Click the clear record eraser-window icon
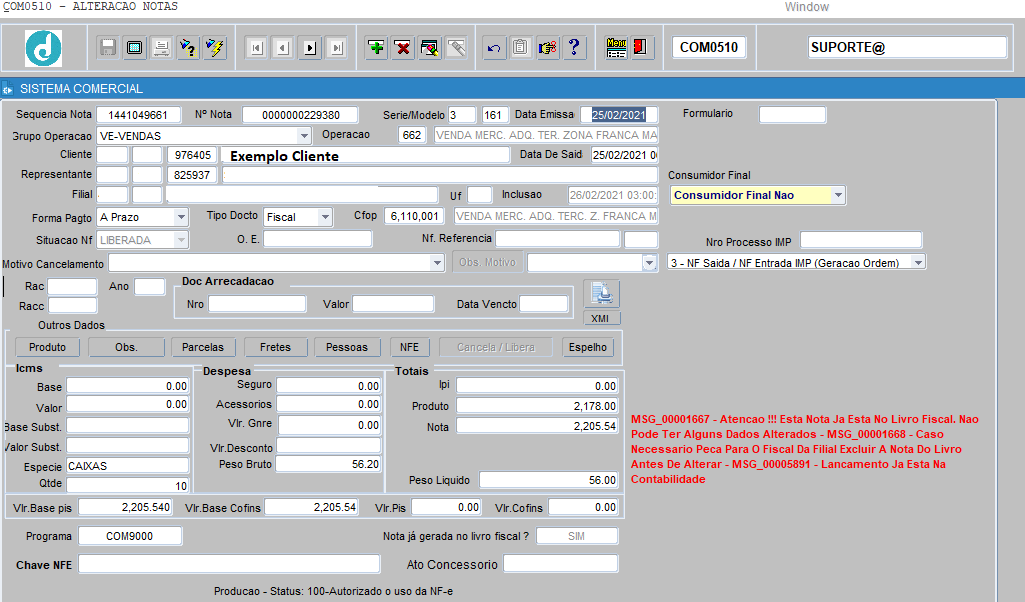 point(430,48)
